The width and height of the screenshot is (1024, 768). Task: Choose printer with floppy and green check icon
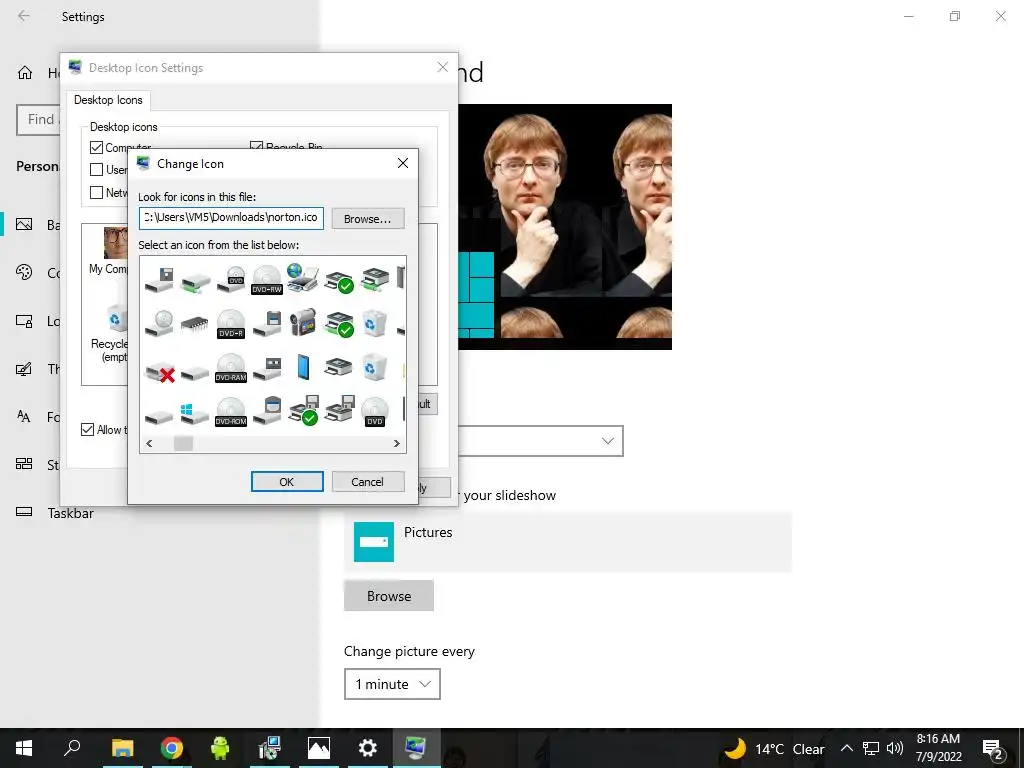pyautogui.click(x=303, y=411)
